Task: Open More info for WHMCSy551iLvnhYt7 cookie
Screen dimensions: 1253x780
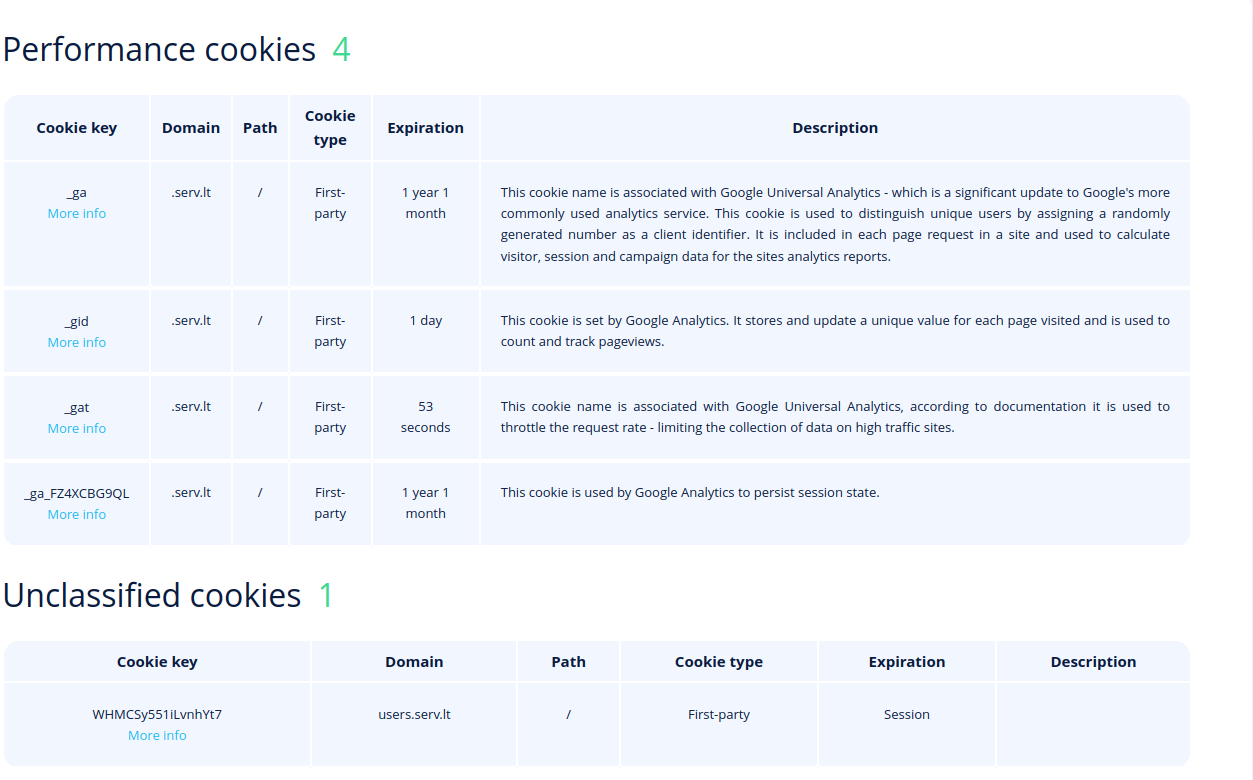Action: tap(157, 735)
